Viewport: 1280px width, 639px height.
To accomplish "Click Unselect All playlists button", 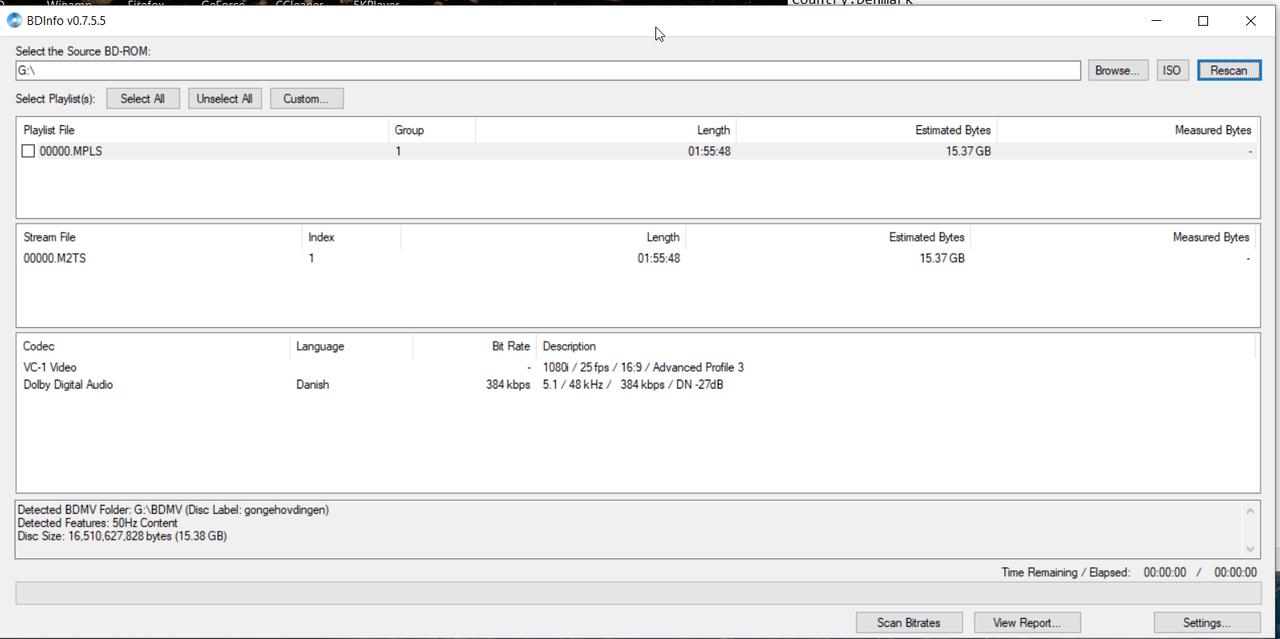I will point(225,99).
